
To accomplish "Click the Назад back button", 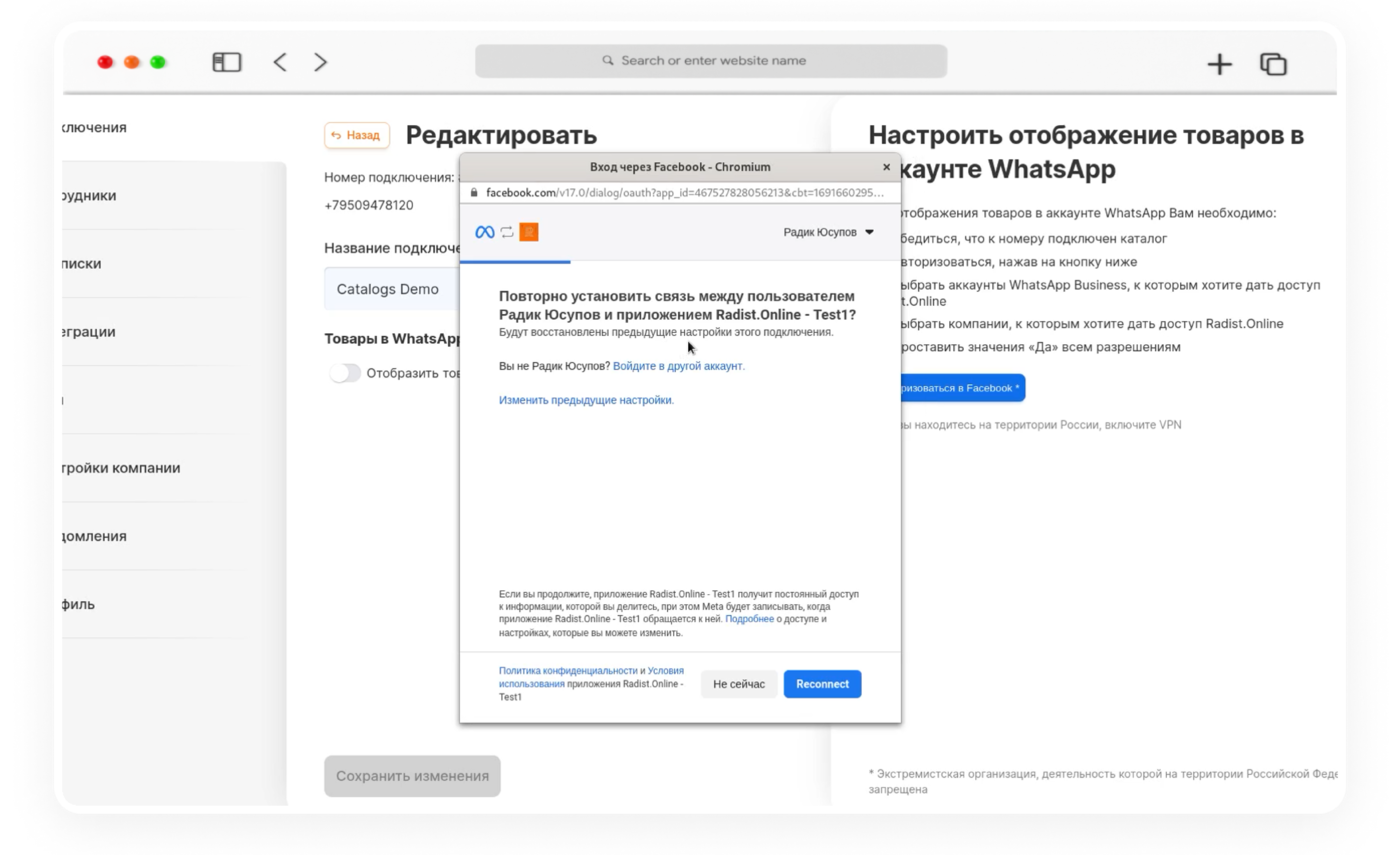I will click(x=356, y=135).
